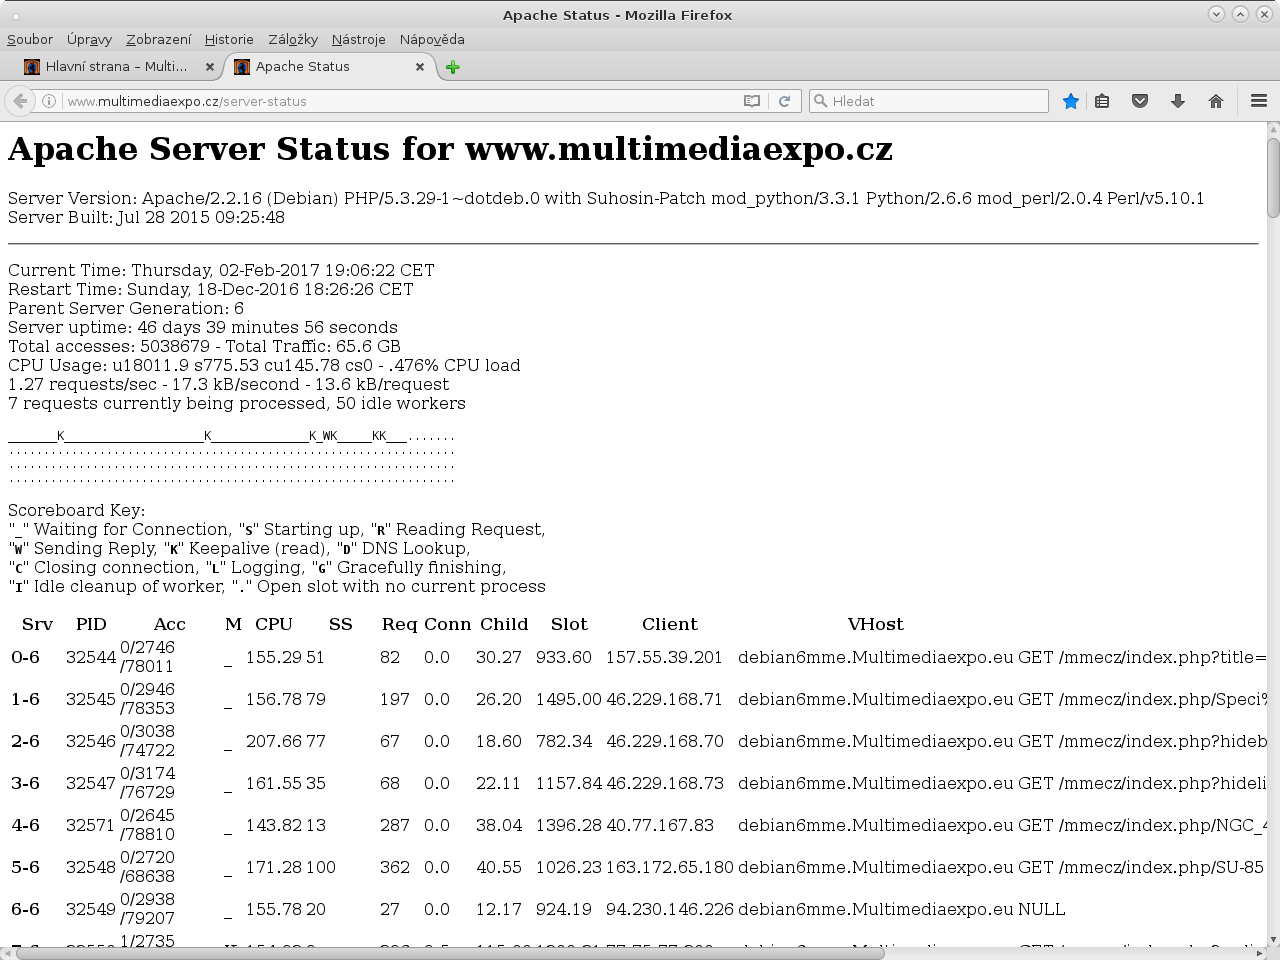Click the horizontal scrollbar at page bottom
The width and height of the screenshot is (1280, 960).
(450, 953)
